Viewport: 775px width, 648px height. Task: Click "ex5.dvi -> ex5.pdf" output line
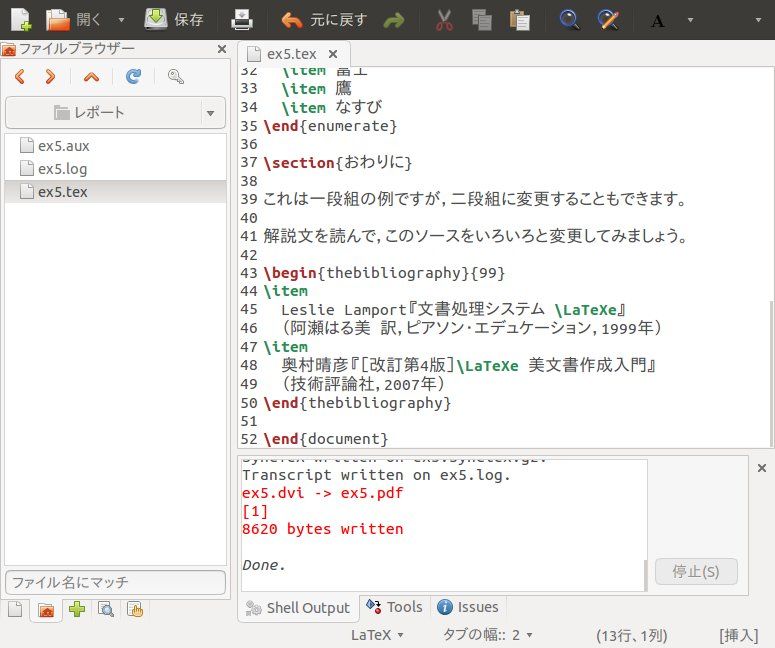[322, 493]
